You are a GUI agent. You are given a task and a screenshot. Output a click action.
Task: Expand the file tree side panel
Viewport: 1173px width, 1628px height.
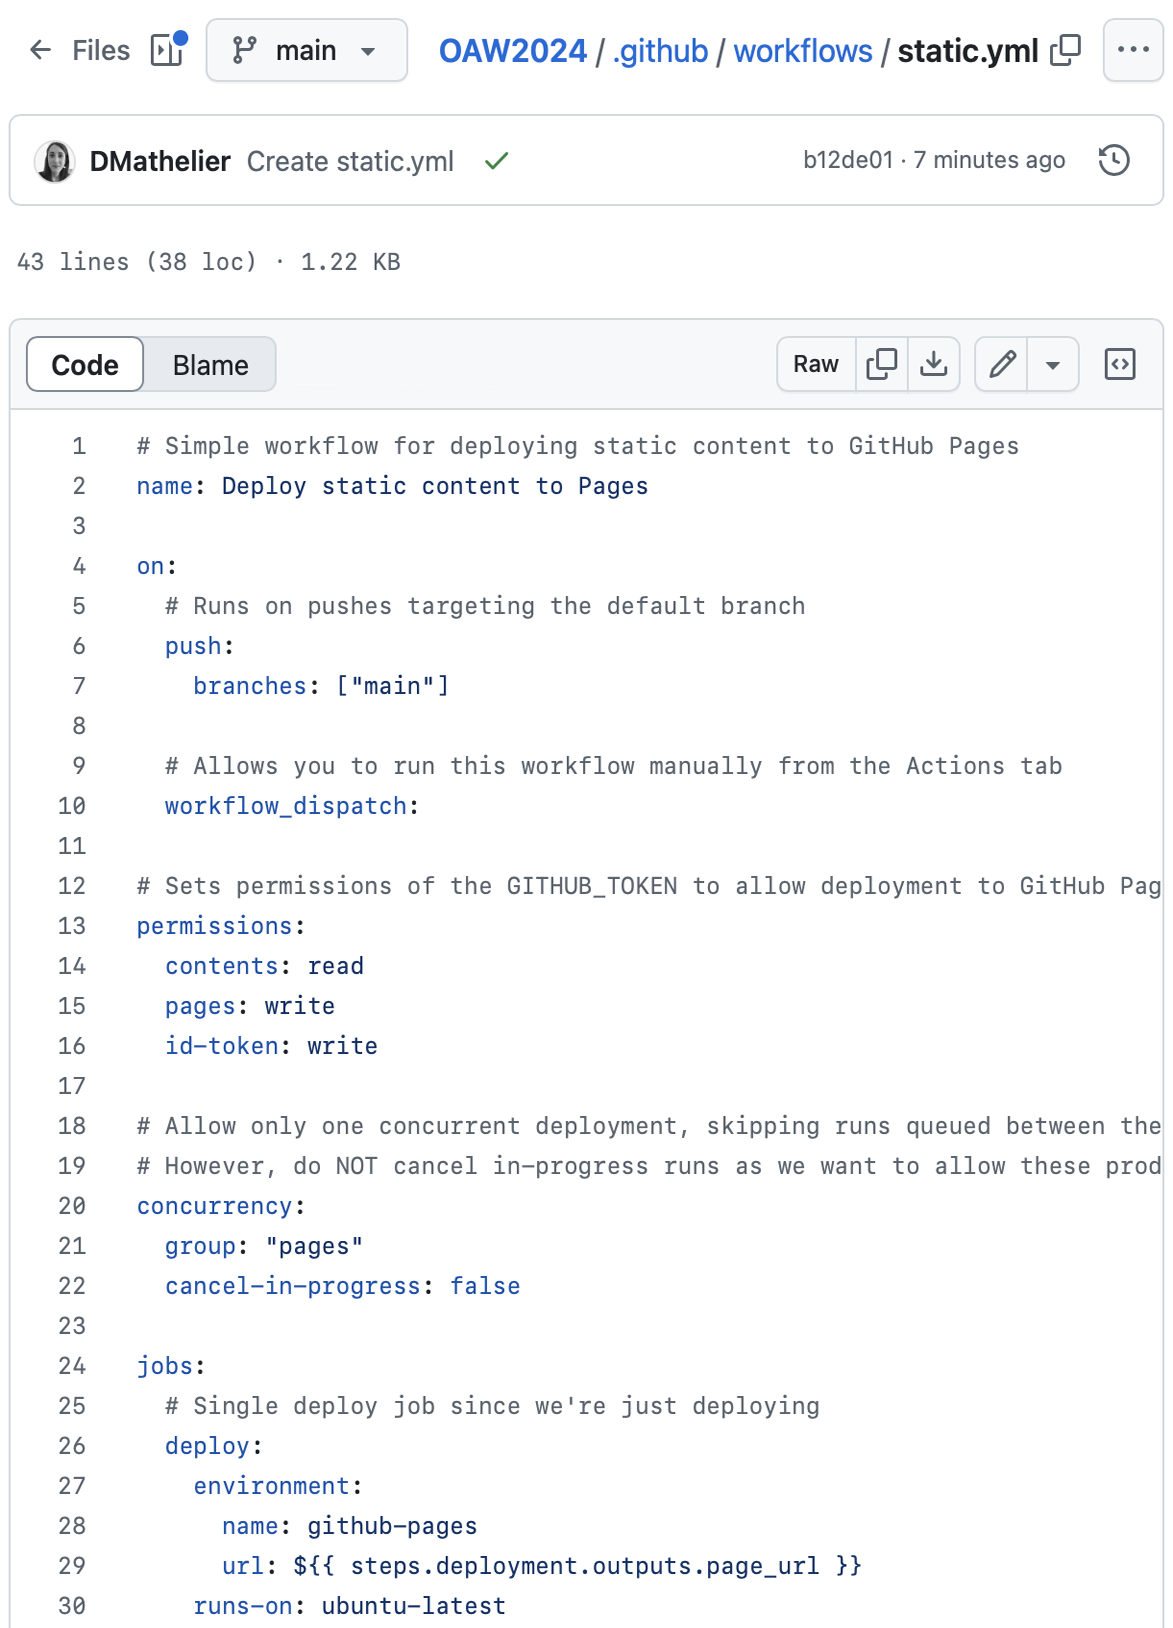[x=167, y=50]
